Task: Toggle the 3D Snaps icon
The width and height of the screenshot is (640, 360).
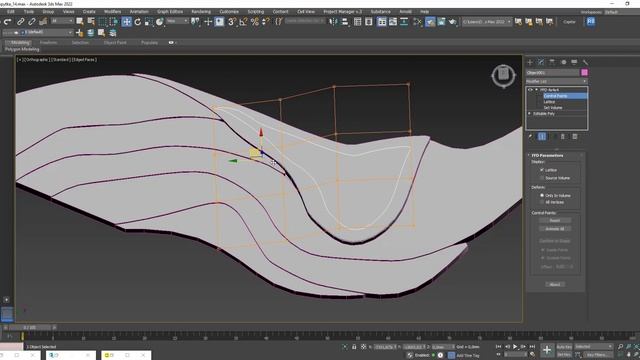Action: [x=232, y=22]
